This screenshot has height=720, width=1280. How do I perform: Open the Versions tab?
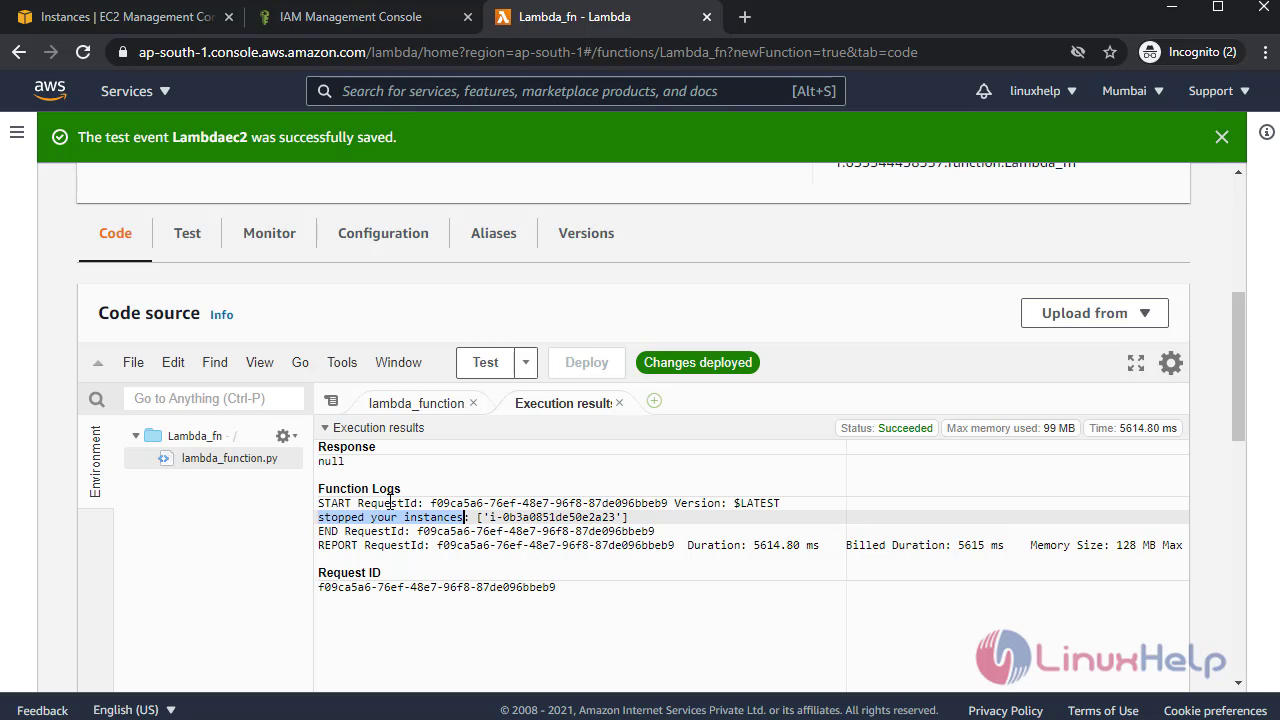(586, 233)
